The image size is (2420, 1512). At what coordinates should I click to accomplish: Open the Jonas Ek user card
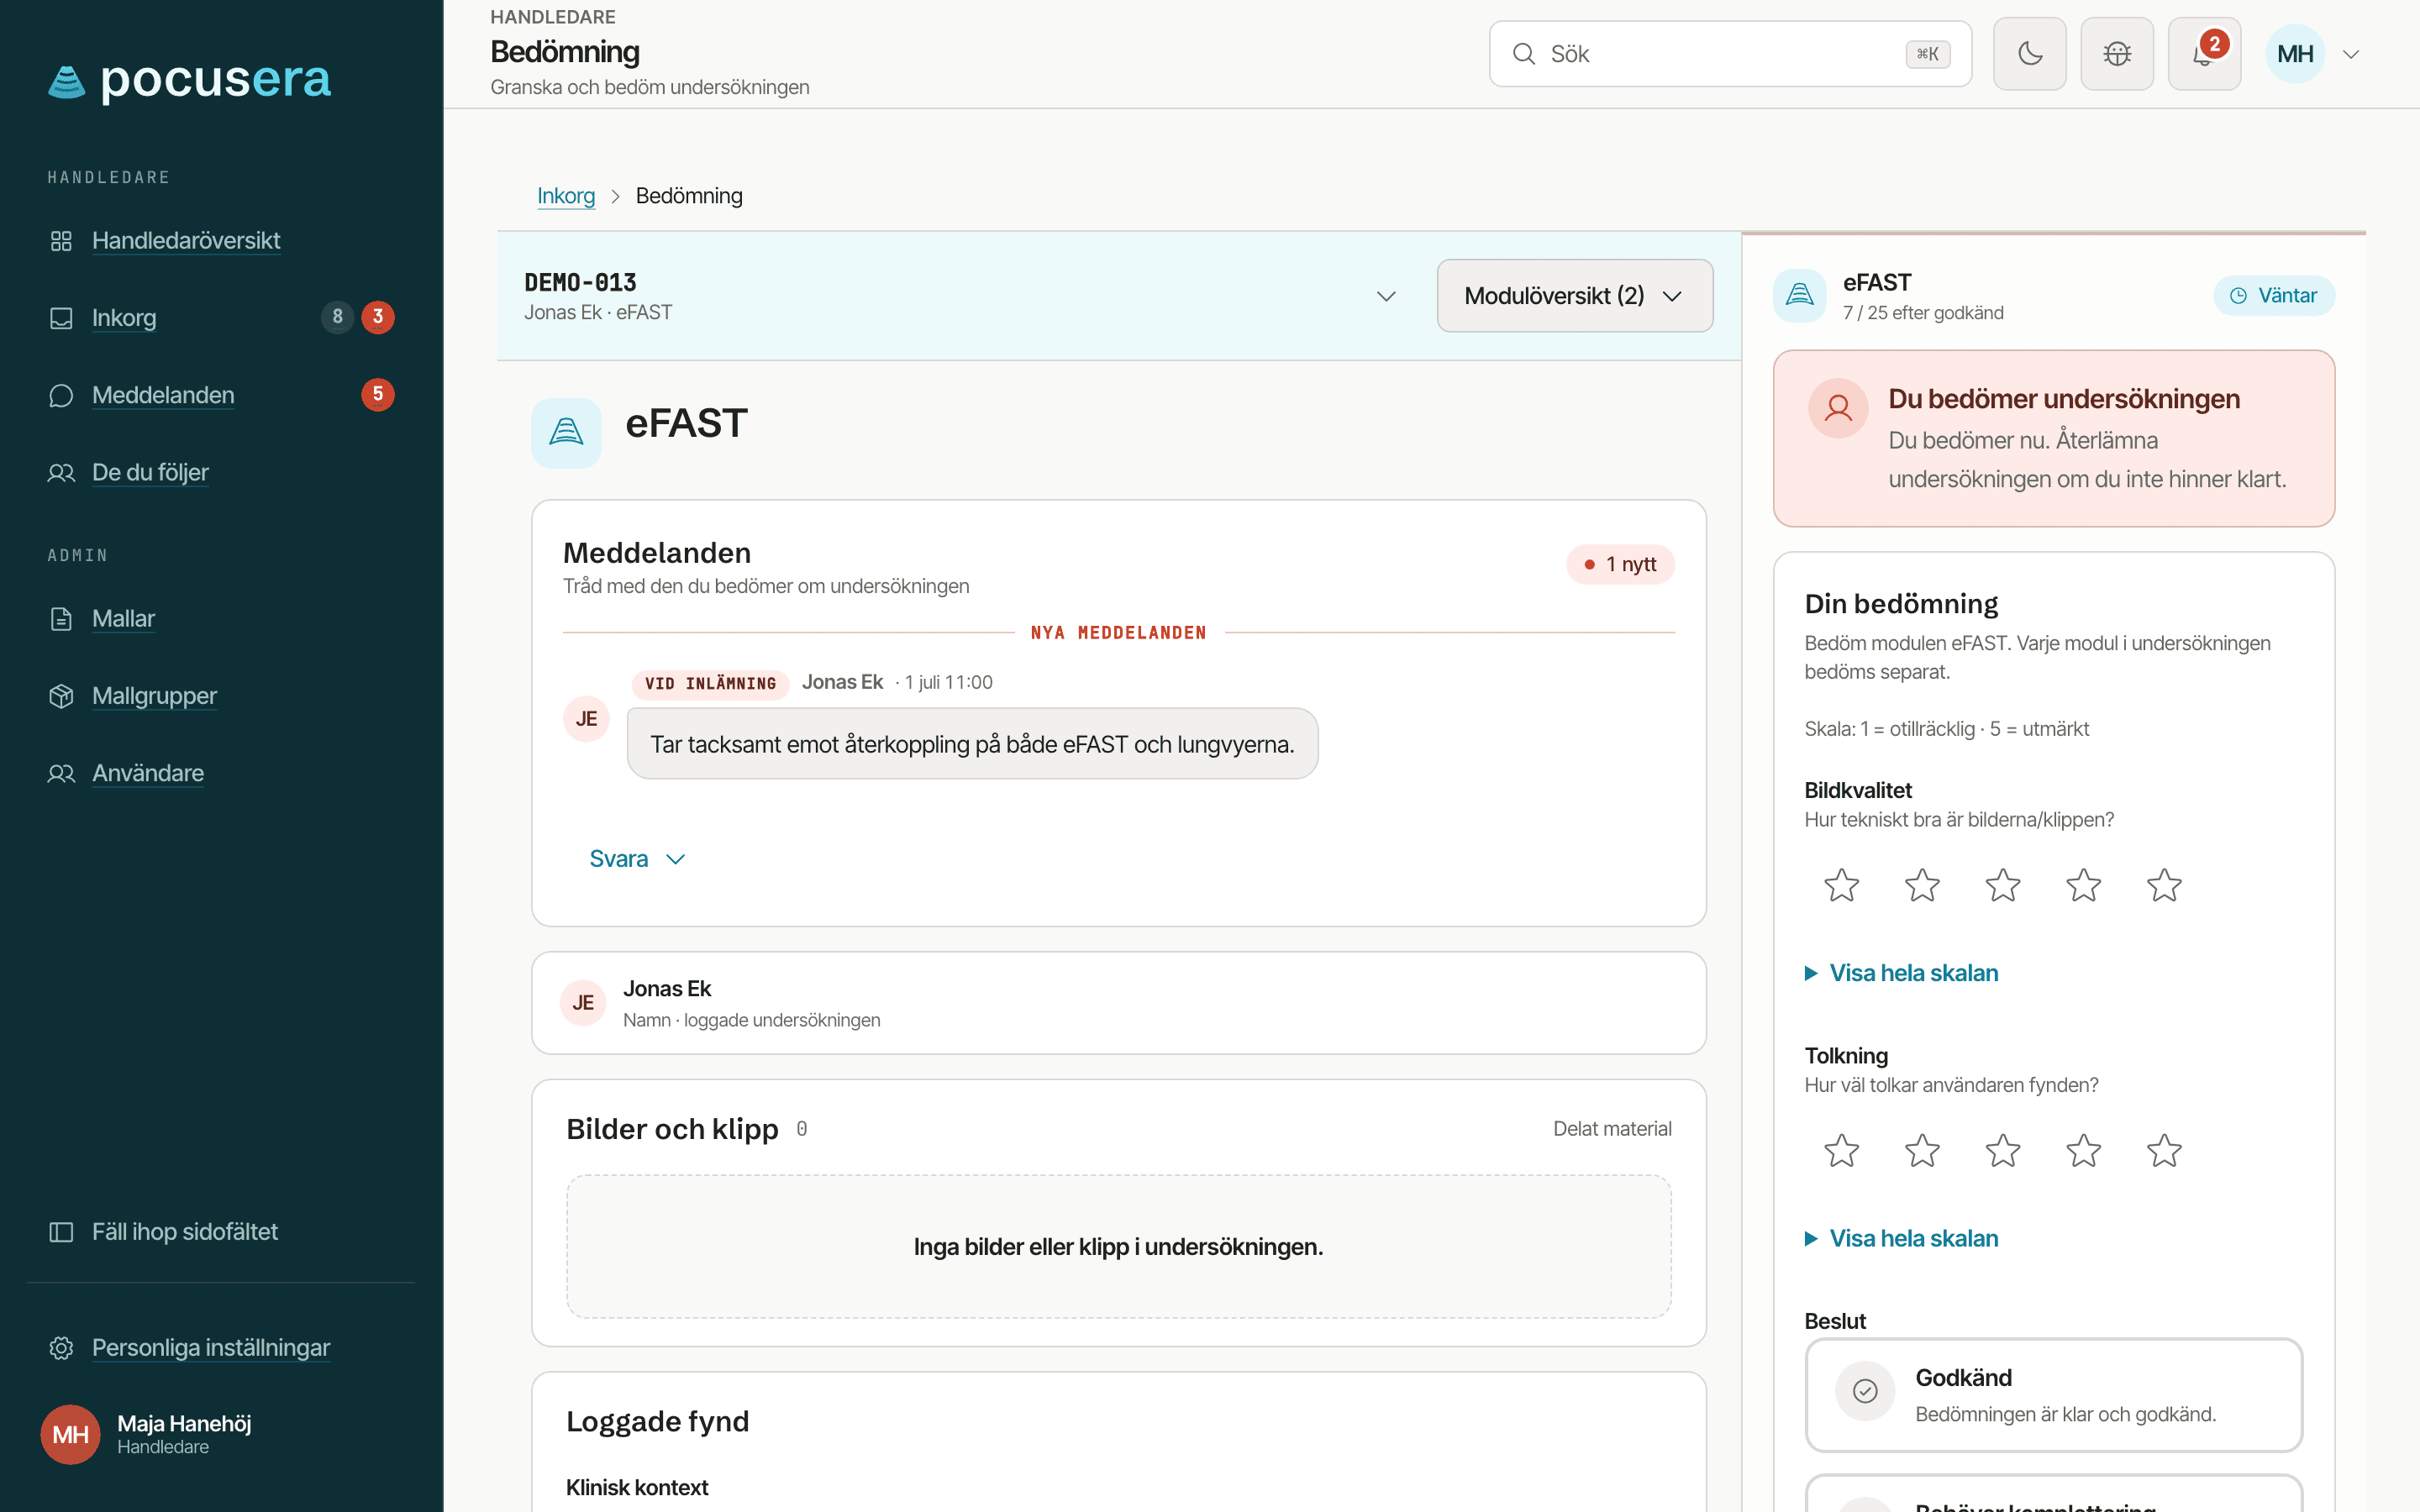click(1118, 1003)
